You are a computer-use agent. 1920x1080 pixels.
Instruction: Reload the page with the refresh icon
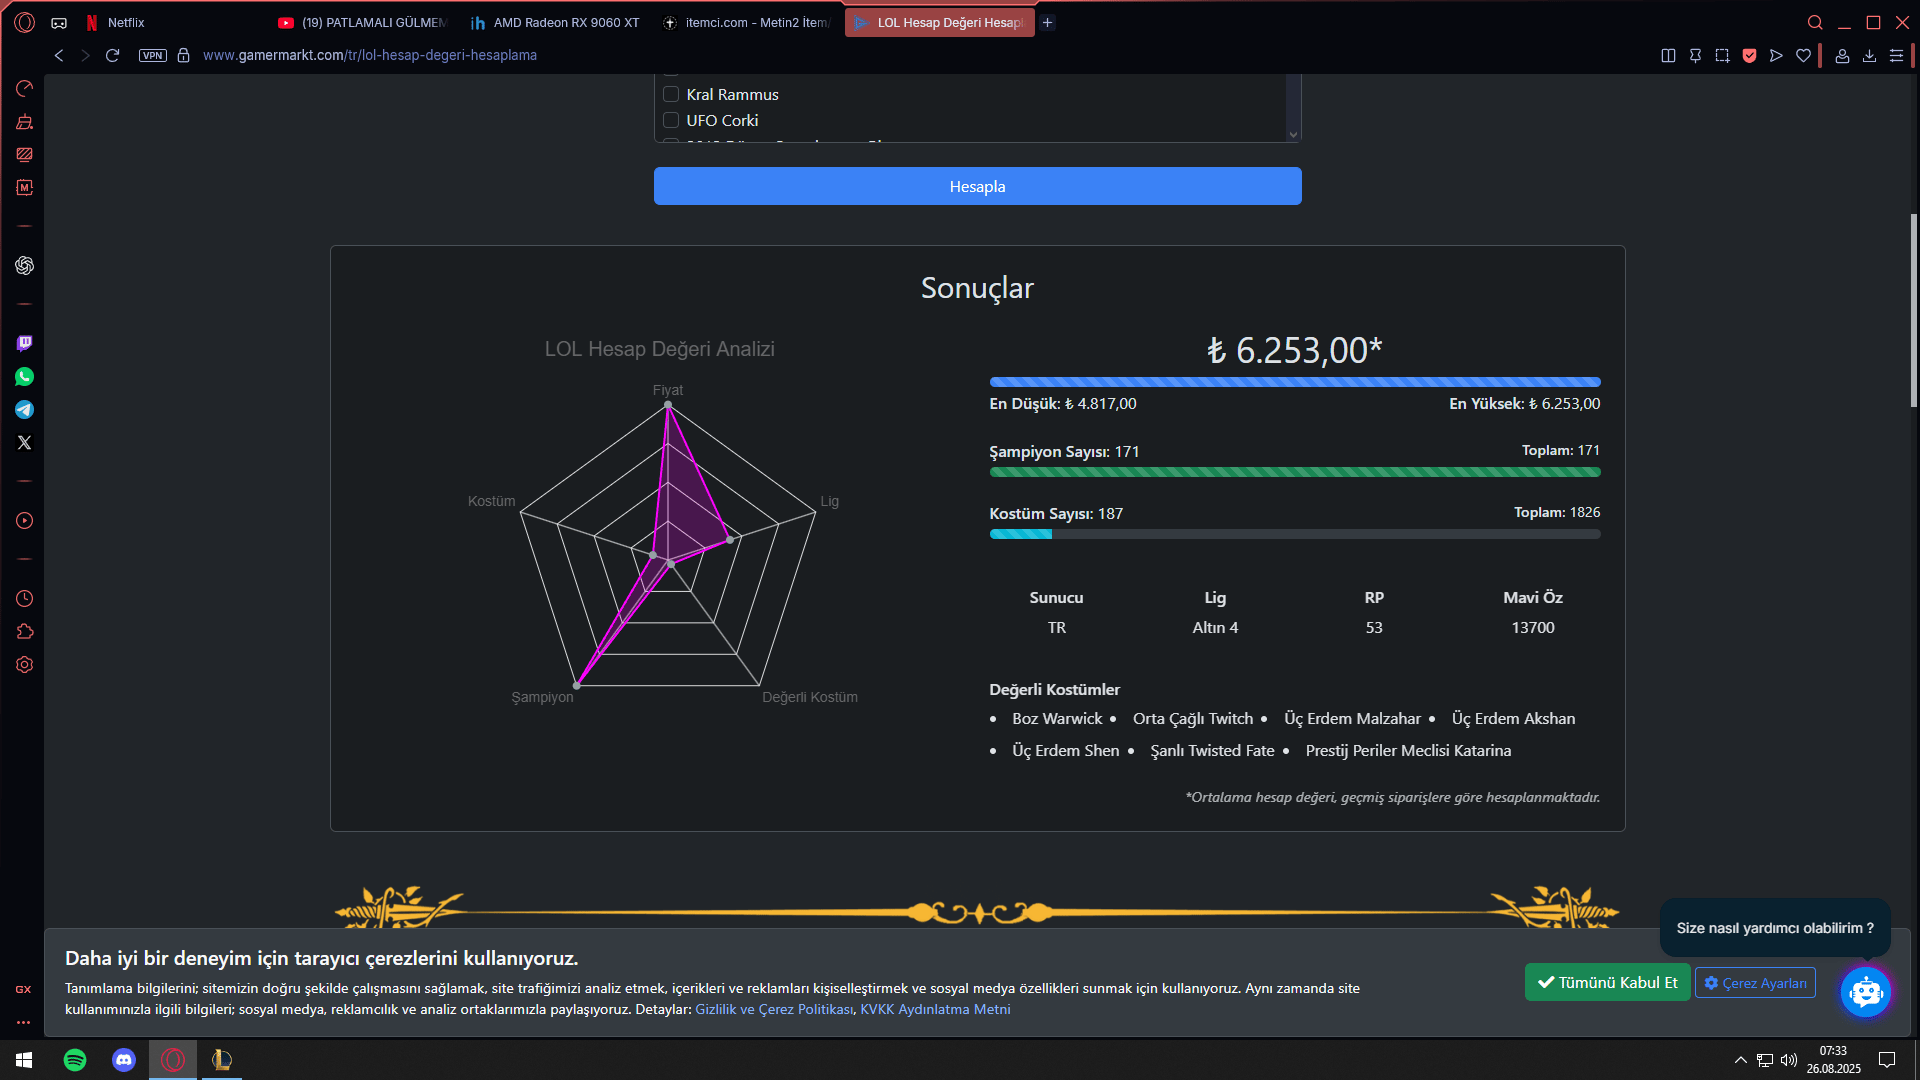pos(112,55)
